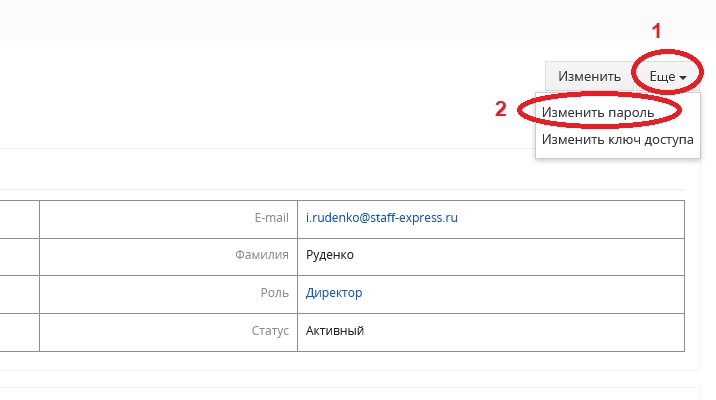The width and height of the screenshot is (716, 400).
Task: Open the Еще dropdown menu
Action: (x=668, y=76)
